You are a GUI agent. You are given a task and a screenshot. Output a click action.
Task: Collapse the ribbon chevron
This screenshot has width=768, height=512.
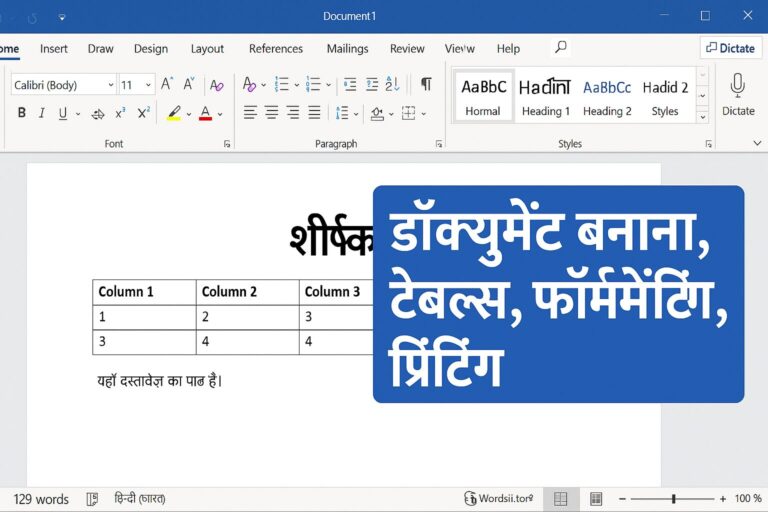(757, 143)
